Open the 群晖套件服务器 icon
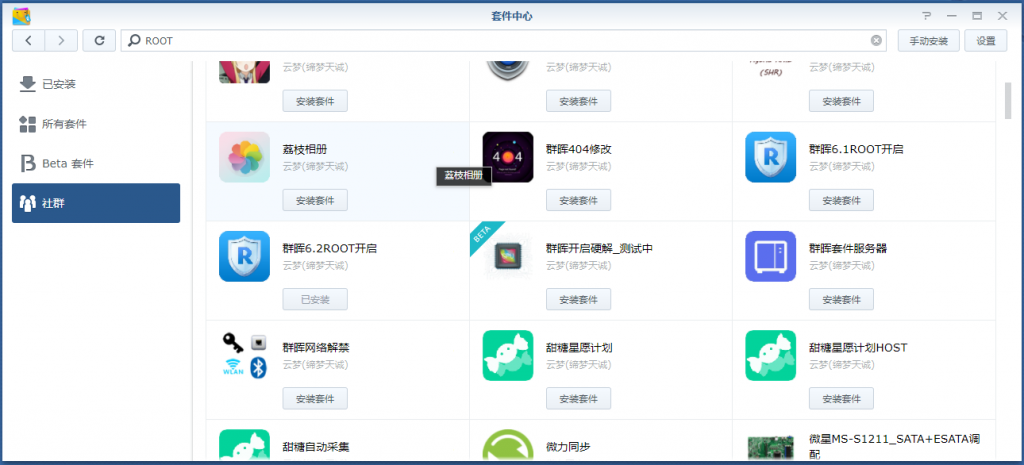 [771, 256]
